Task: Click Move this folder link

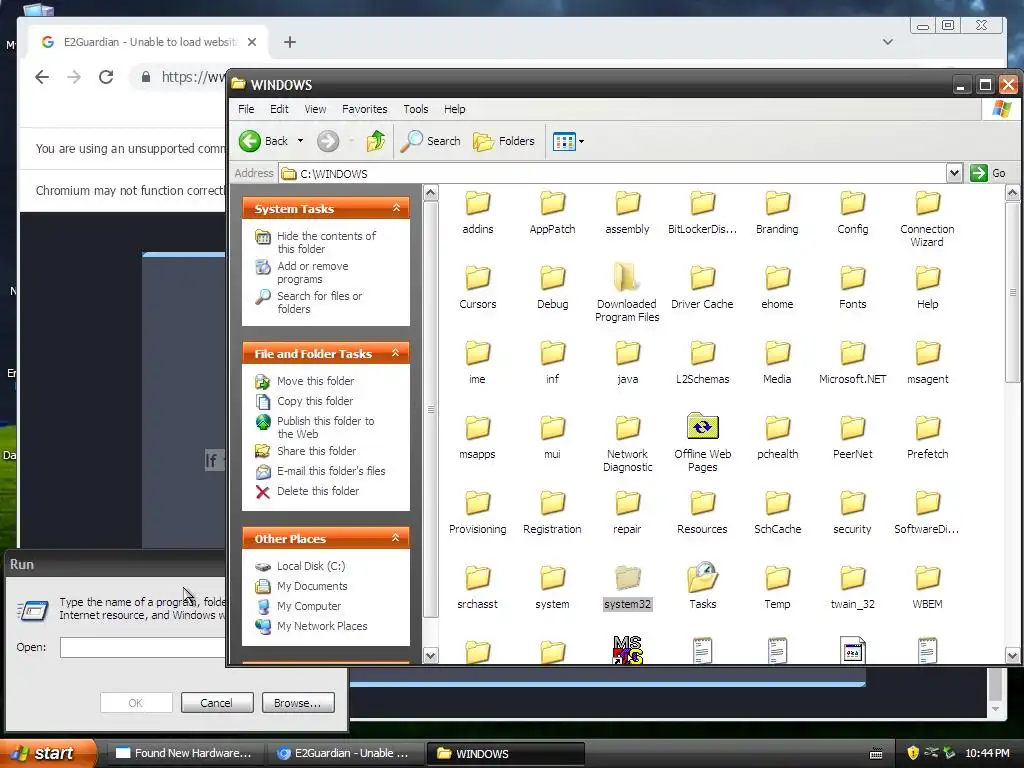Action: click(x=315, y=381)
